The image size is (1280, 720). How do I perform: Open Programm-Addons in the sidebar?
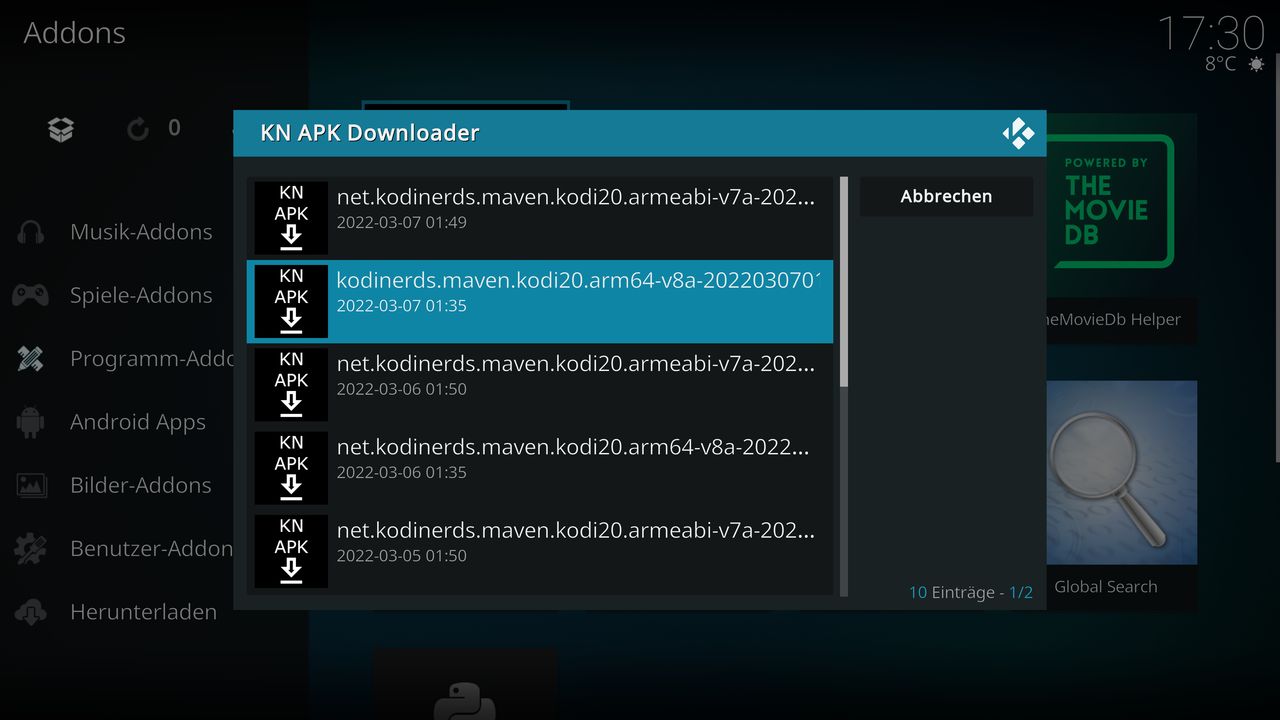(151, 358)
